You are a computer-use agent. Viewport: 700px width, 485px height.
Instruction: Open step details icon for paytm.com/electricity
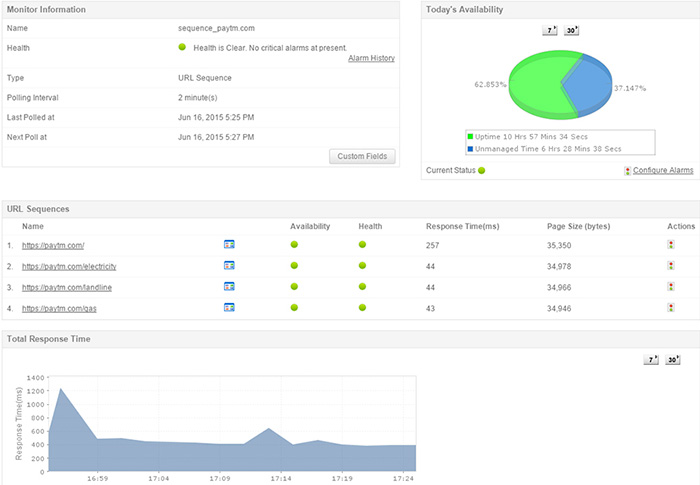pos(229,265)
